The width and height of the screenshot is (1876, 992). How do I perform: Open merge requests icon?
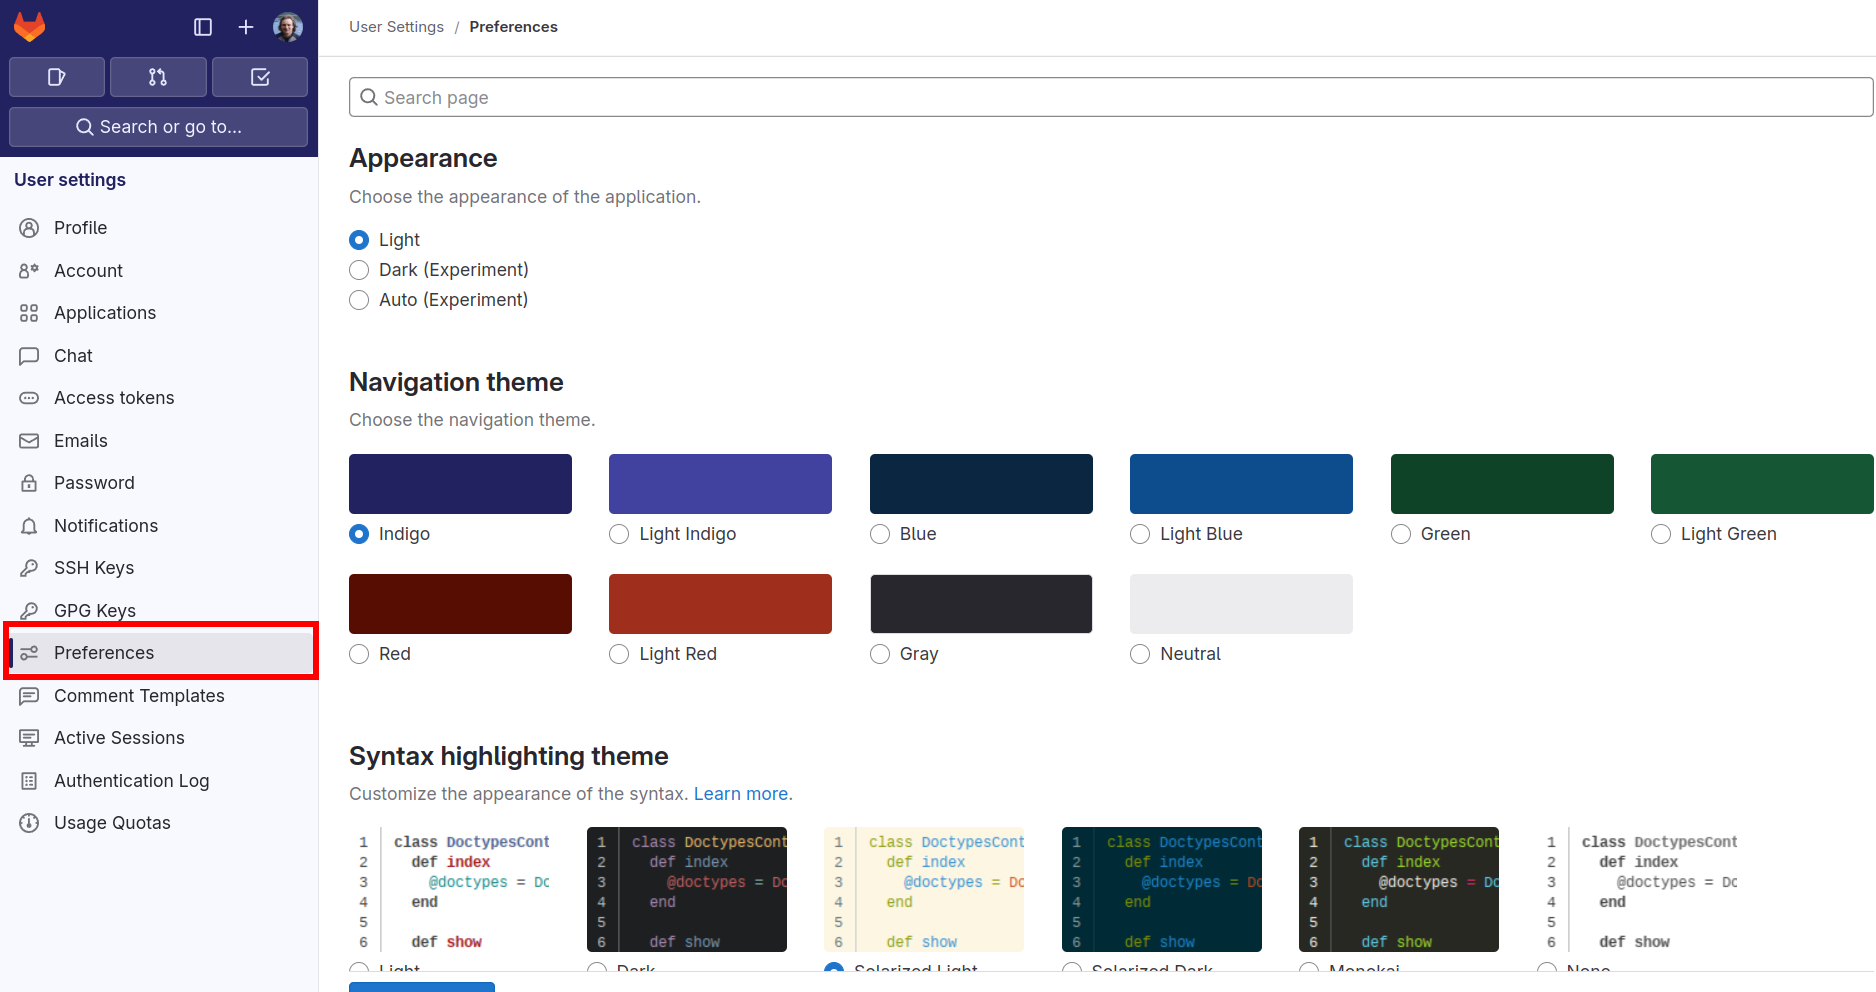point(158,77)
